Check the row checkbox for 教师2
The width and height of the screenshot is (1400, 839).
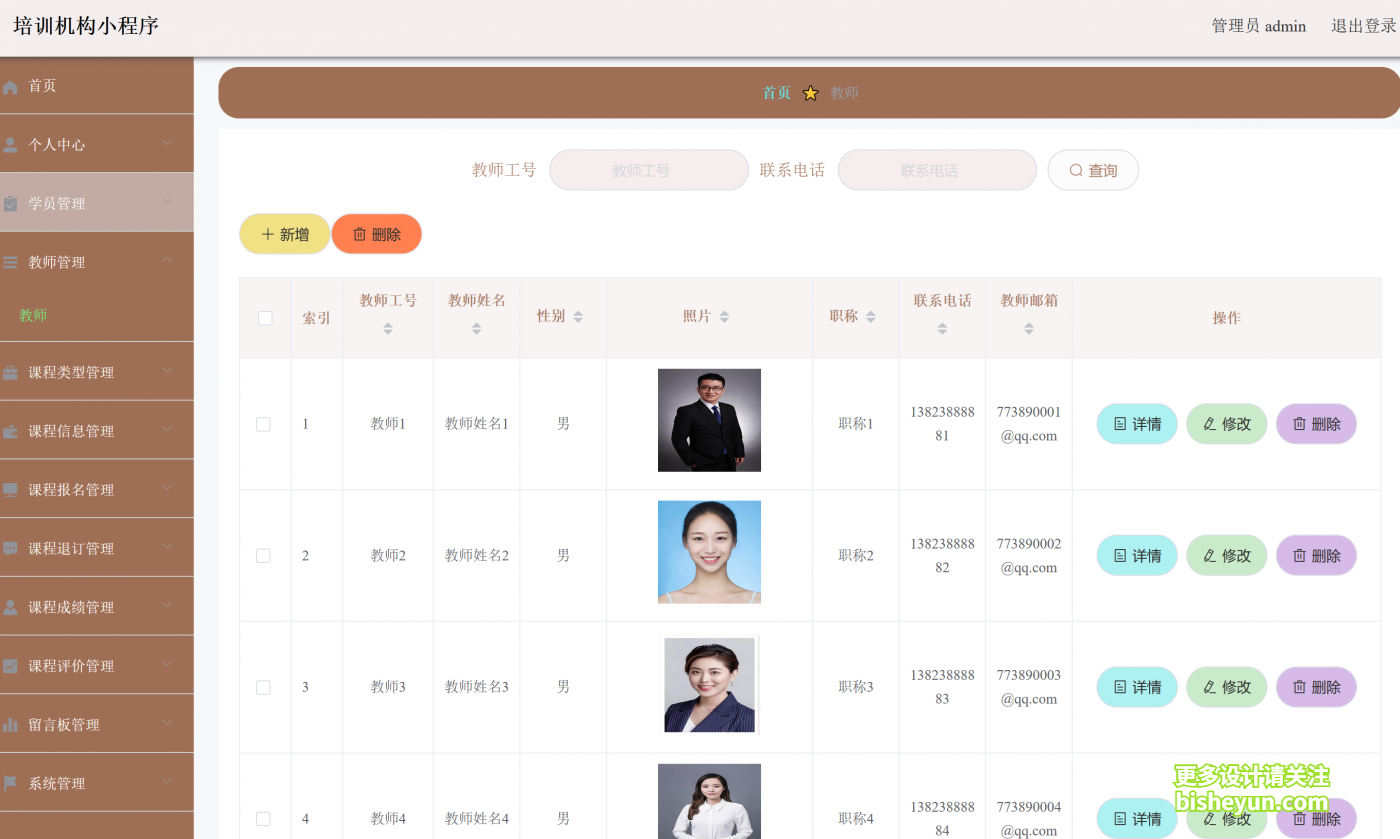[x=264, y=556]
